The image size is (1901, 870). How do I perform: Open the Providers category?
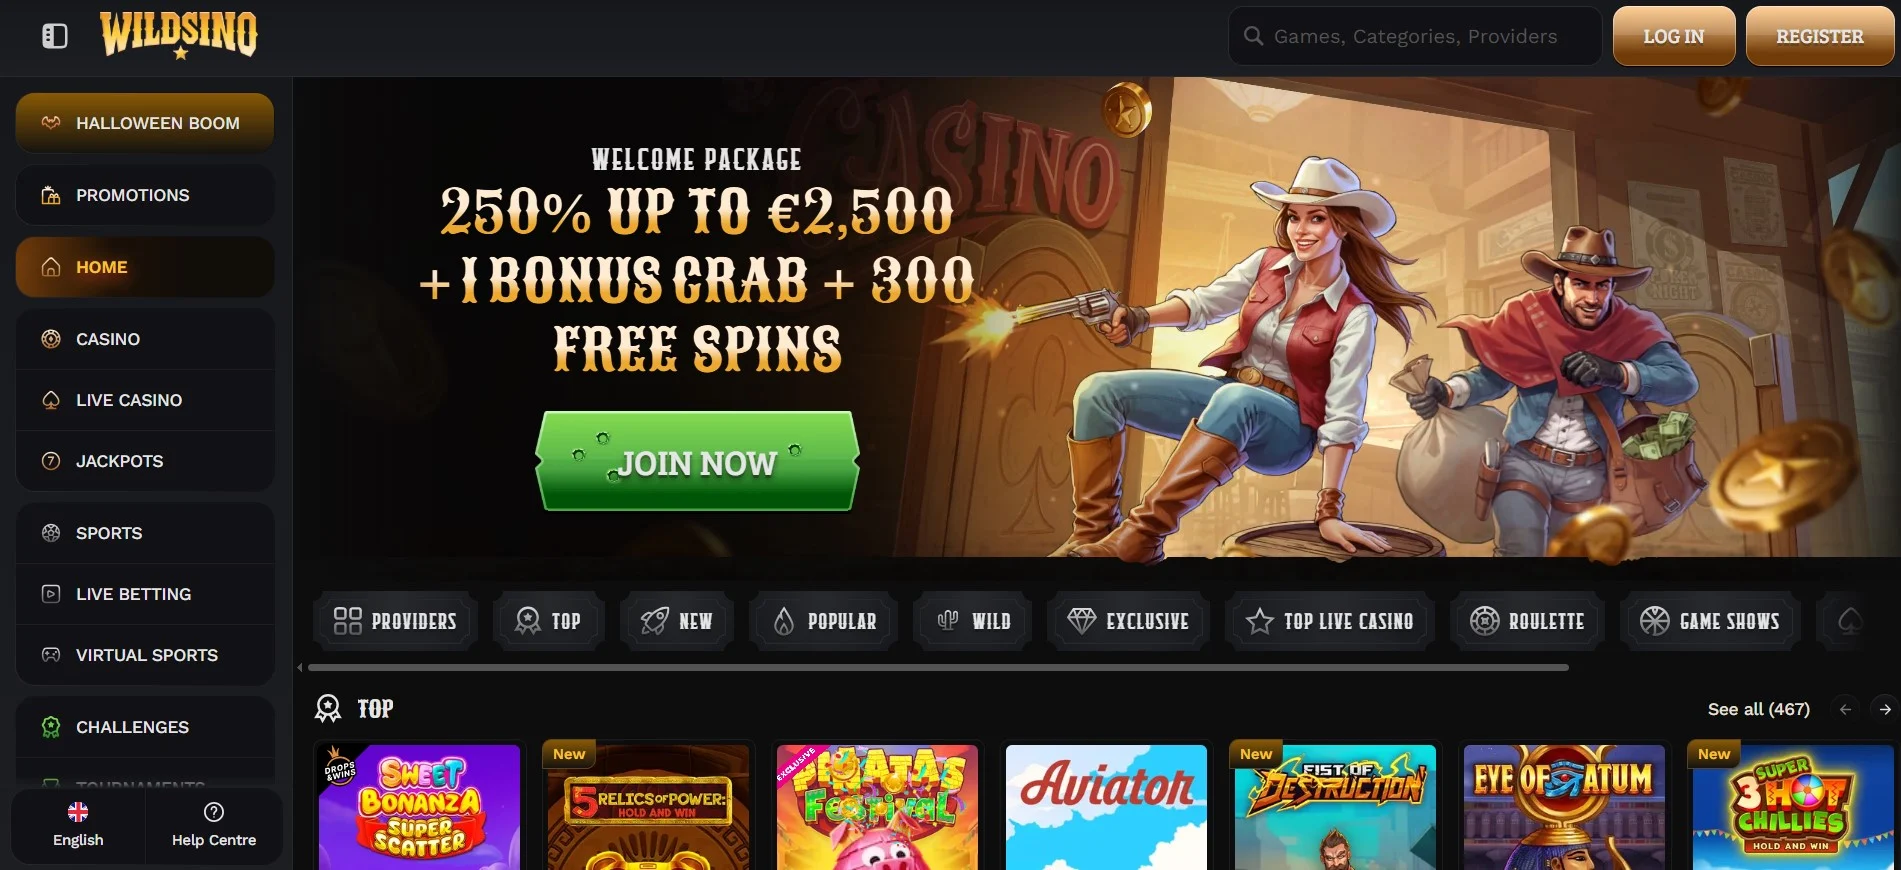395,621
